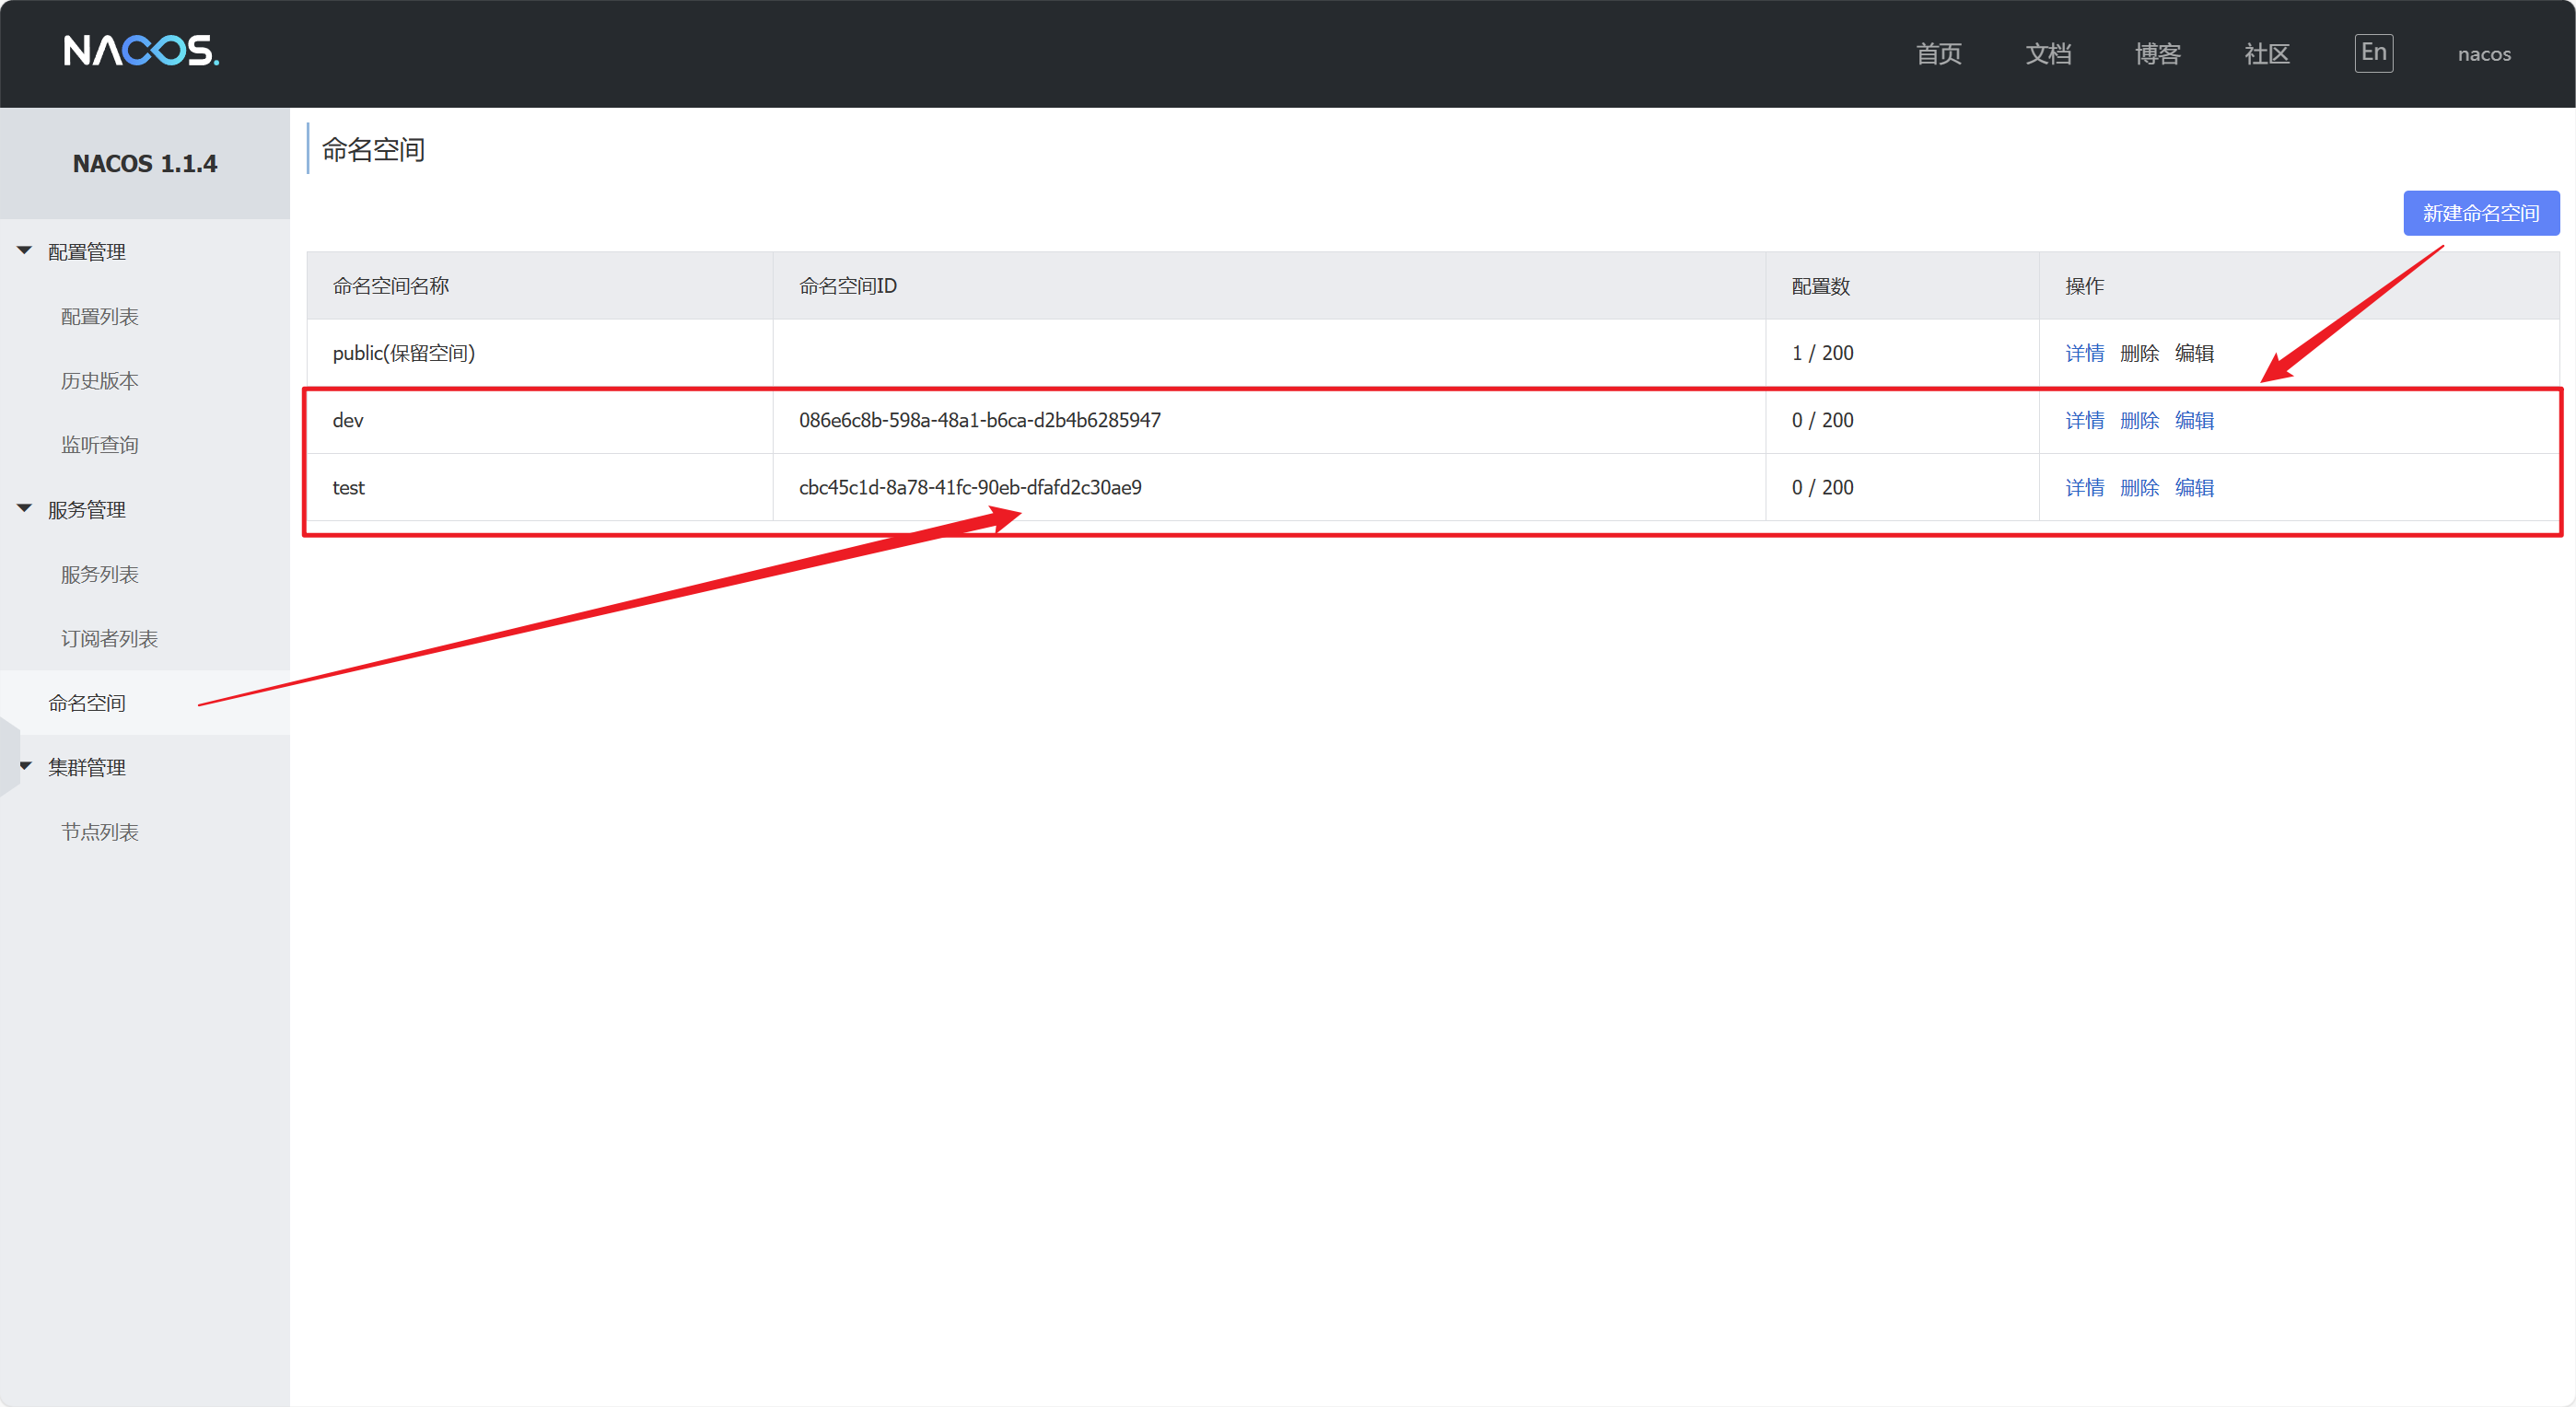The width and height of the screenshot is (2576, 1407).
Task: Click 删除 in the public namespace row
Action: [x=2139, y=353]
